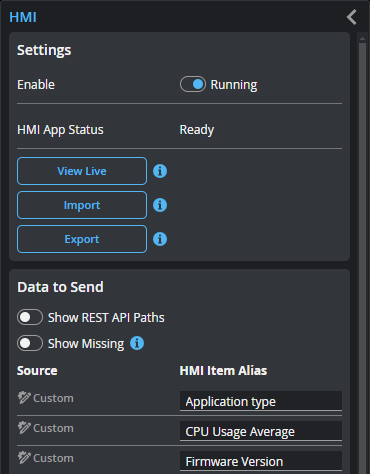Viewport: 370px width, 474px height.
Task: Edit the Application type alias field
Action: 261,401
